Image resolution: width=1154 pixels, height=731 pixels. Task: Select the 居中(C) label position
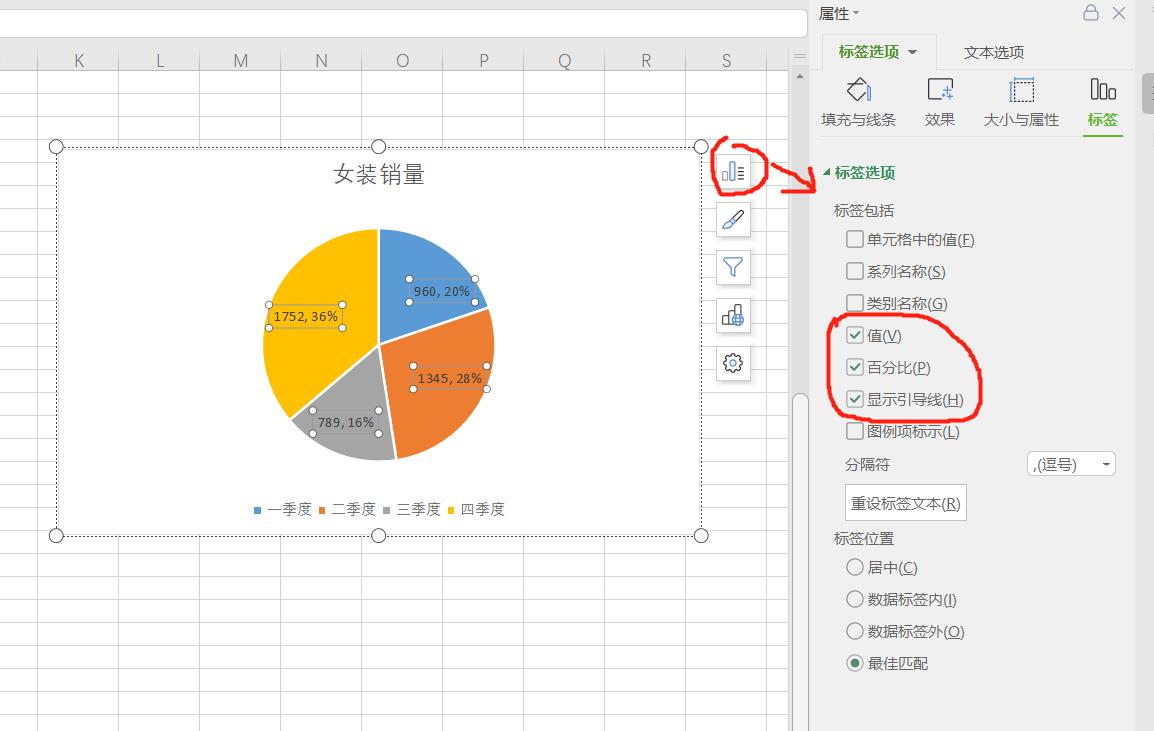tap(854, 568)
